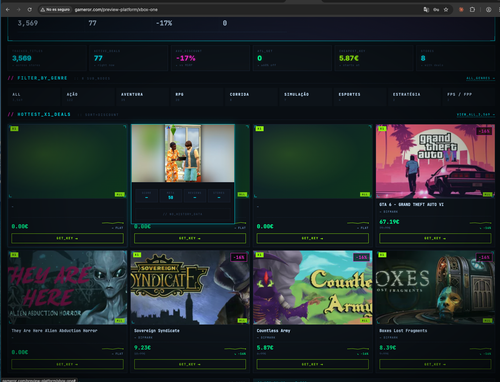Select the ESTRATÉGIA genre filter
Viewport: 500px width, 382px height.
(x=414, y=97)
